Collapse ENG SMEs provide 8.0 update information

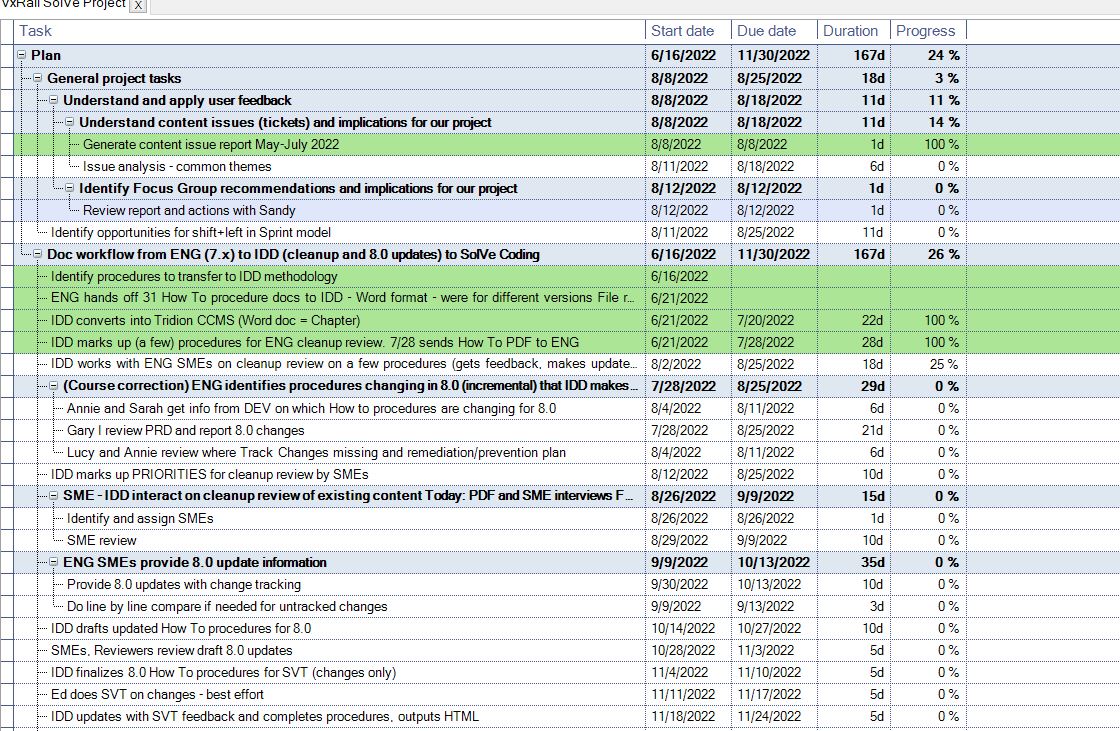[x=54, y=562]
